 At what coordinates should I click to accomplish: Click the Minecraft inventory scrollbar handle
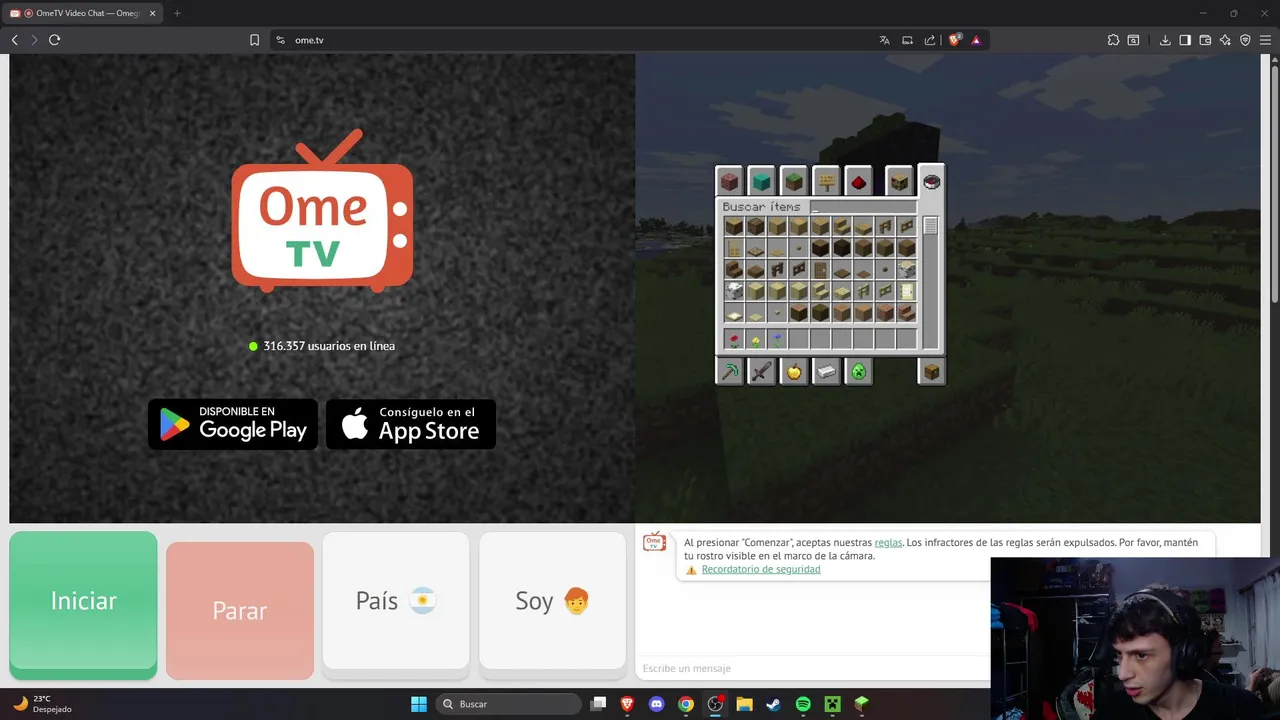coord(931,226)
